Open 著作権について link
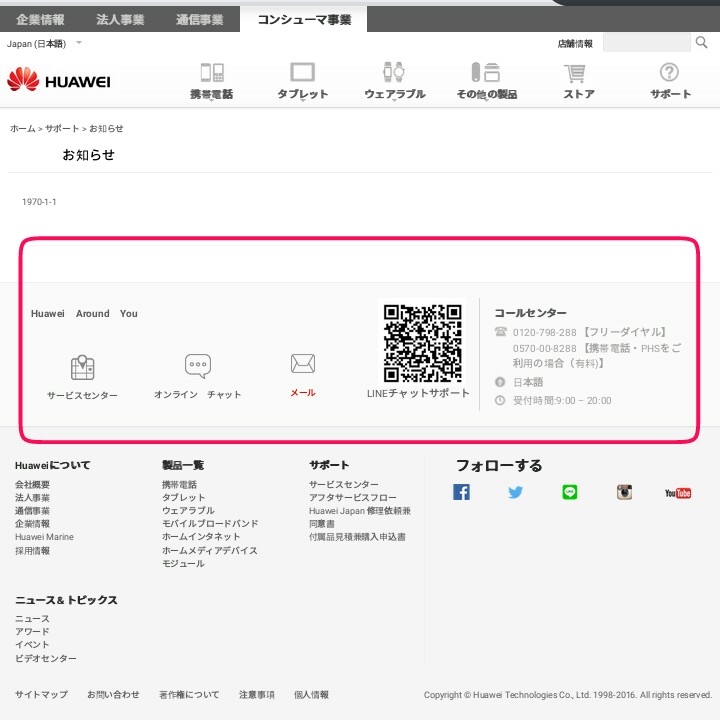The image size is (720, 720). click(x=189, y=695)
